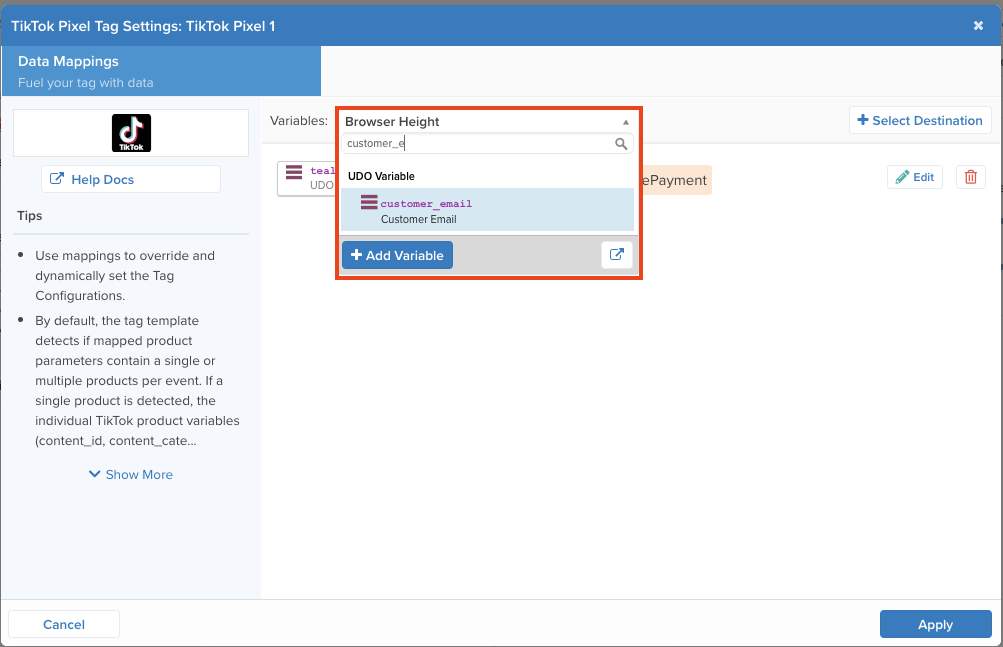
Task: Click the Select Destination button
Action: [920, 120]
